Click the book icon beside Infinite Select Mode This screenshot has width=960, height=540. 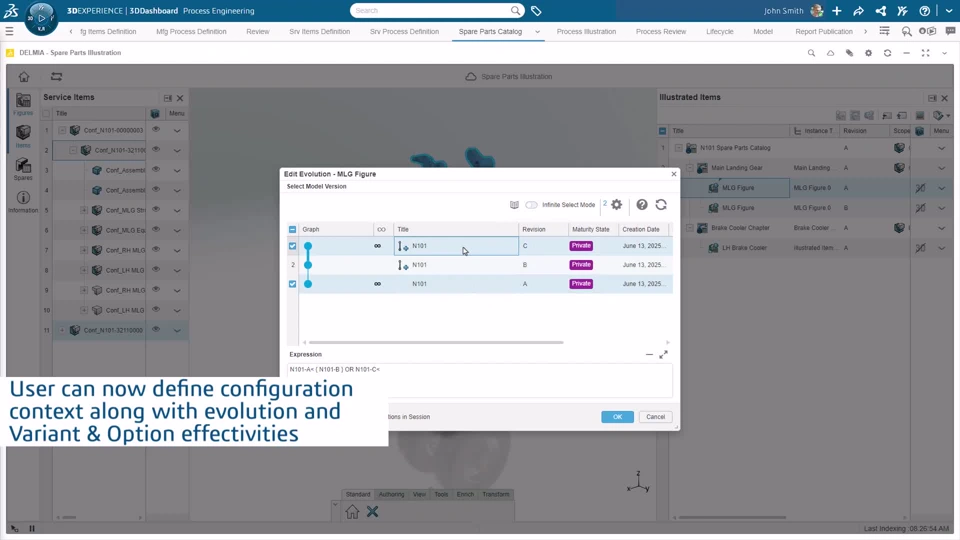[x=514, y=204]
